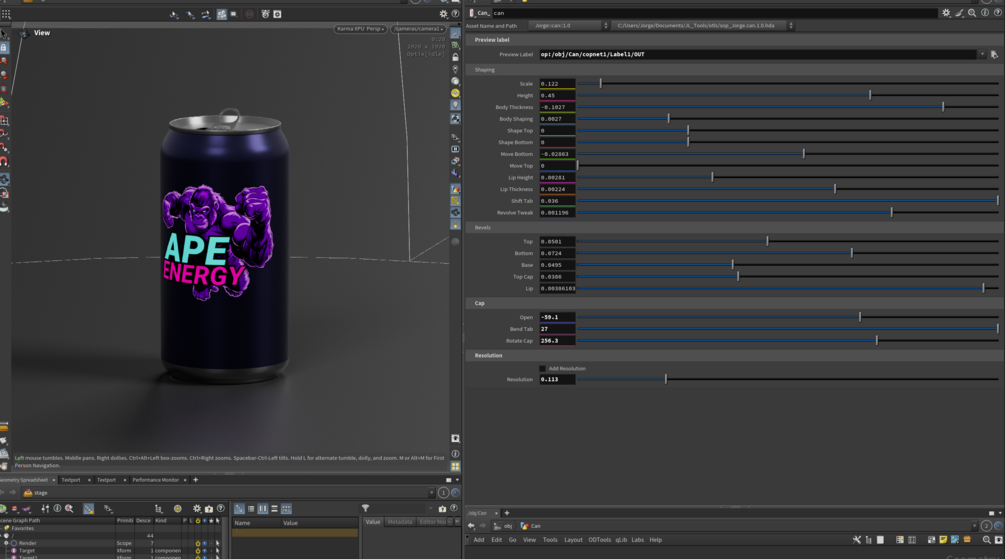Open the ODTools menu

click(599, 540)
